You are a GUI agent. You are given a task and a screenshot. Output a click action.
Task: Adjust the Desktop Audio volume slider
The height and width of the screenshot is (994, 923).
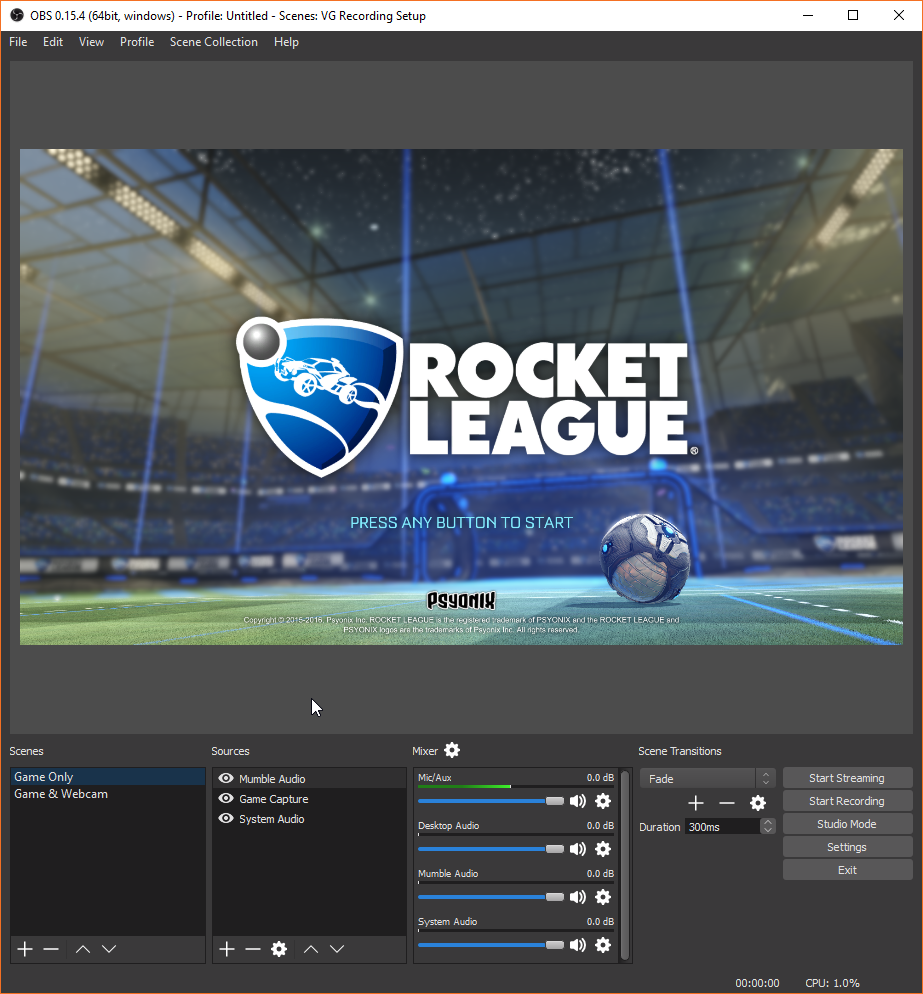[x=491, y=849]
